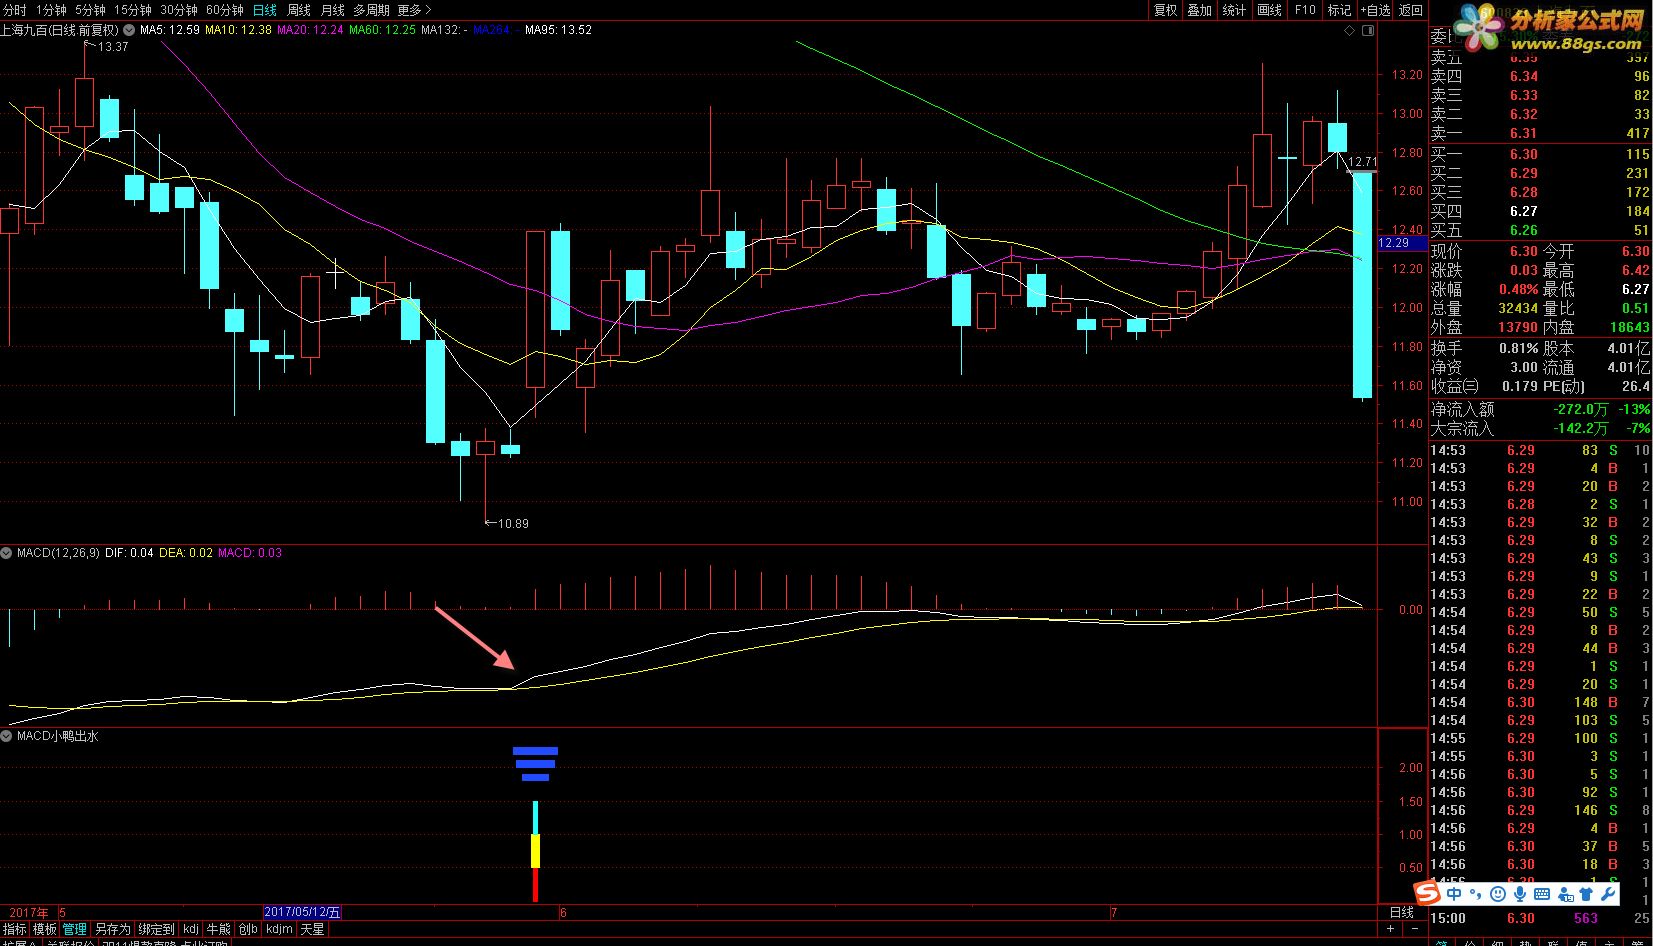The height and width of the screenshot is (946, 1653).
Task: Click the 换手 0.81% value
Action: [1518, 348]
